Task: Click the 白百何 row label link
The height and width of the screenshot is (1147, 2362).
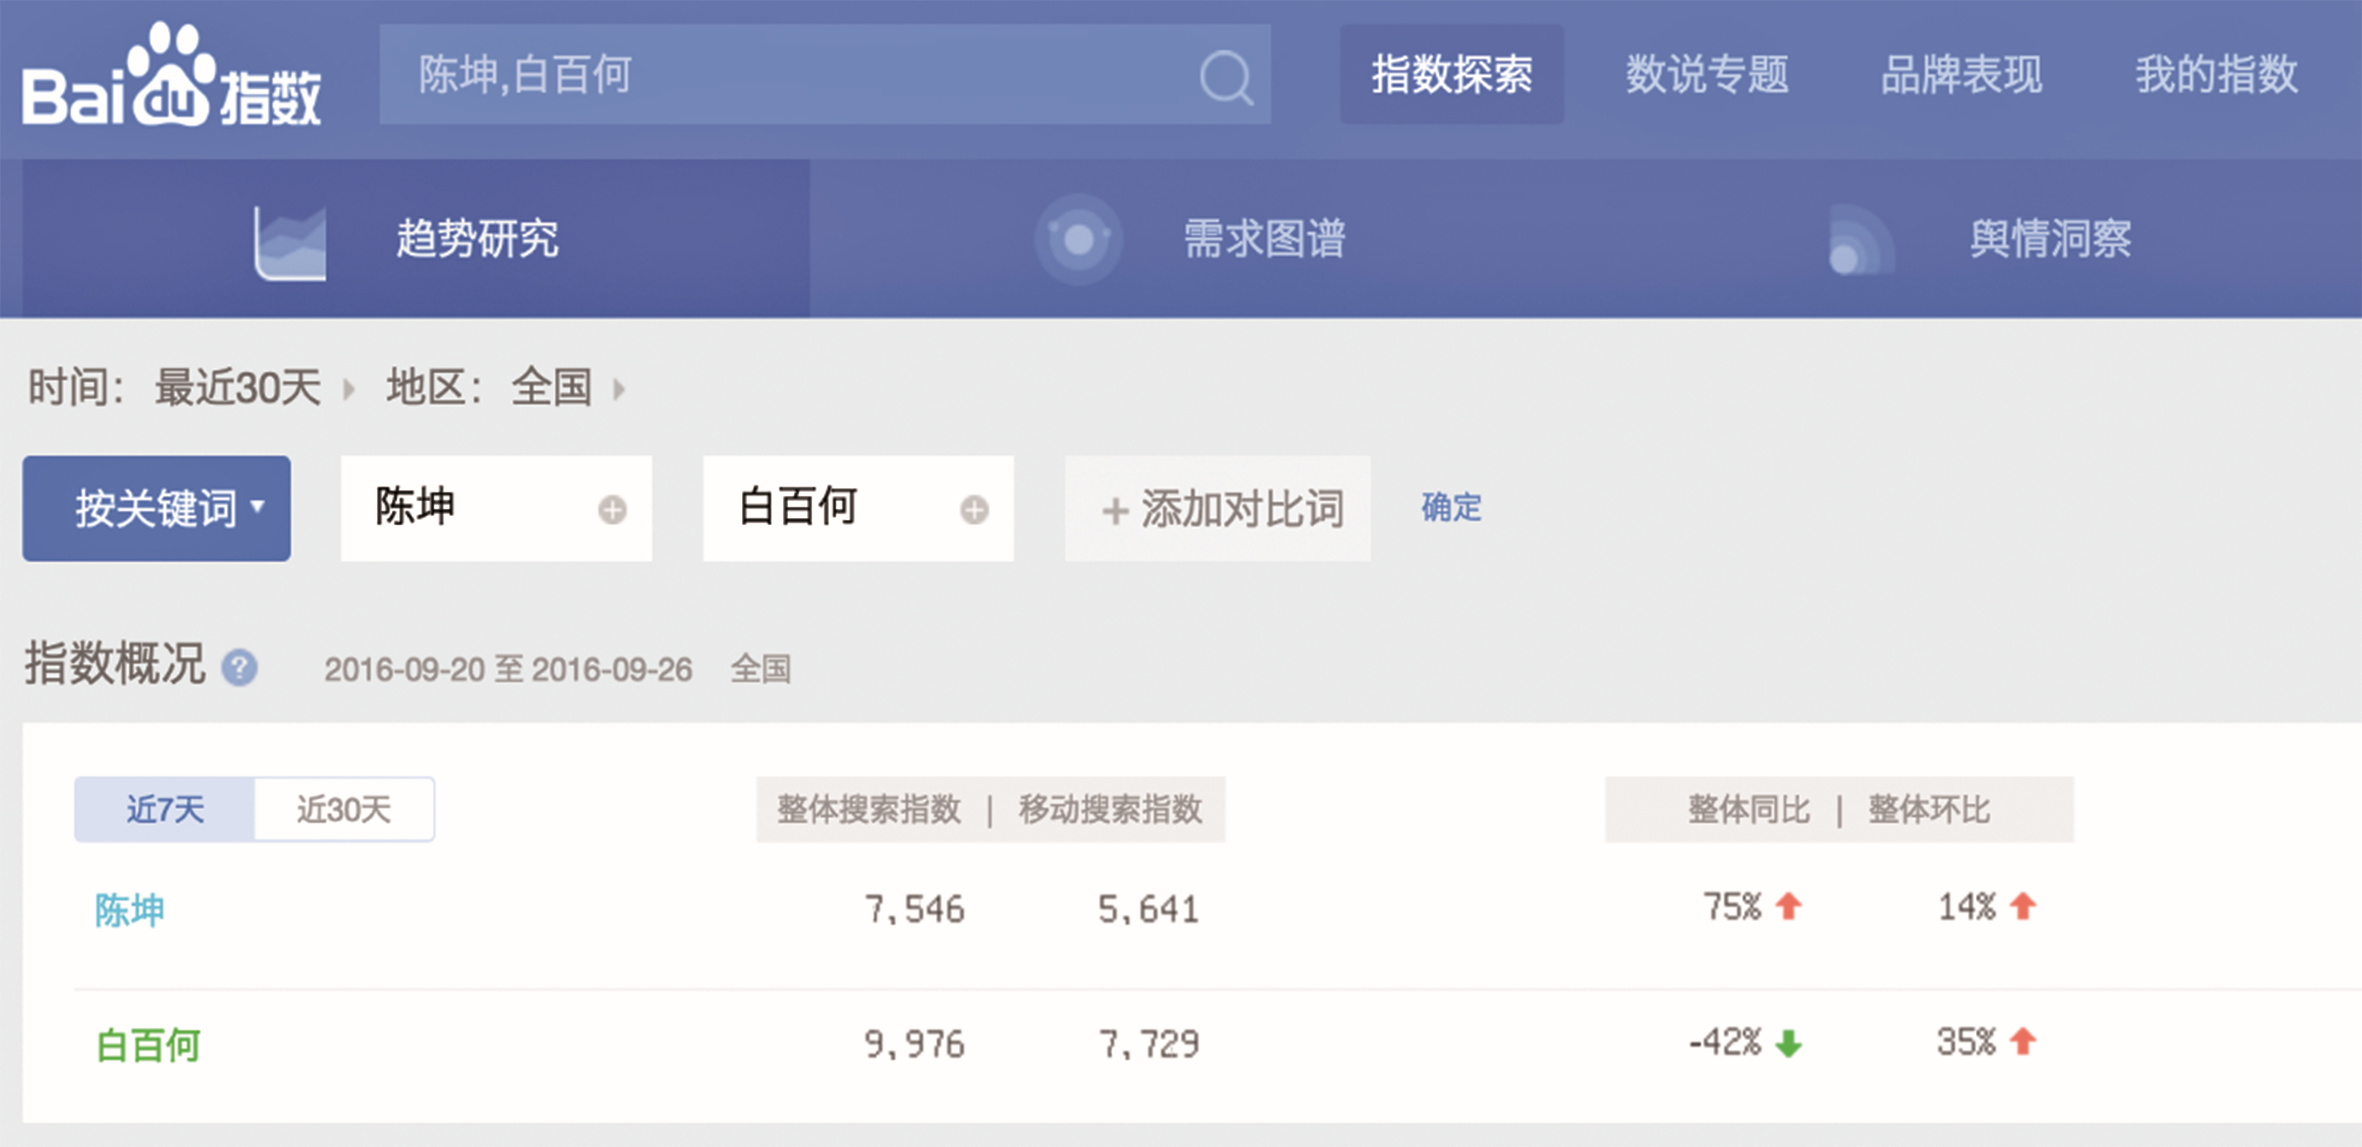Action: (x=148, y=1045)
